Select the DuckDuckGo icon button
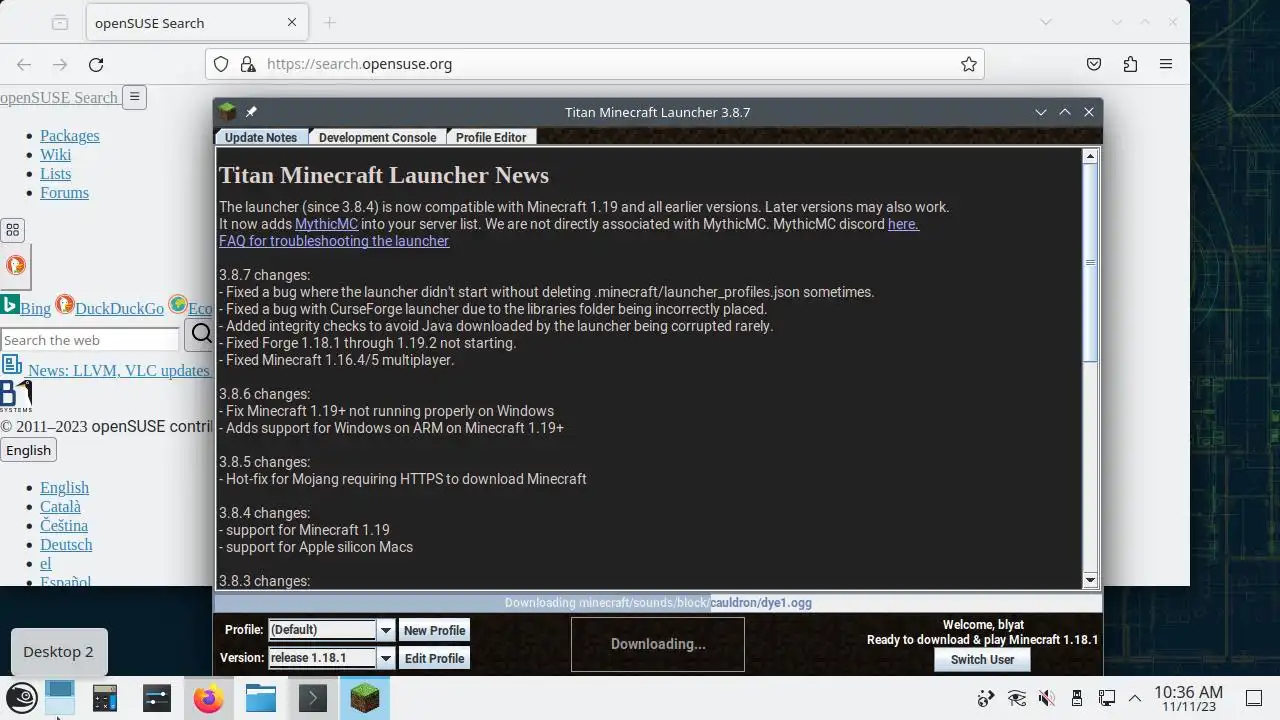The image size is (1280, 720). click(x=15, y=265)
